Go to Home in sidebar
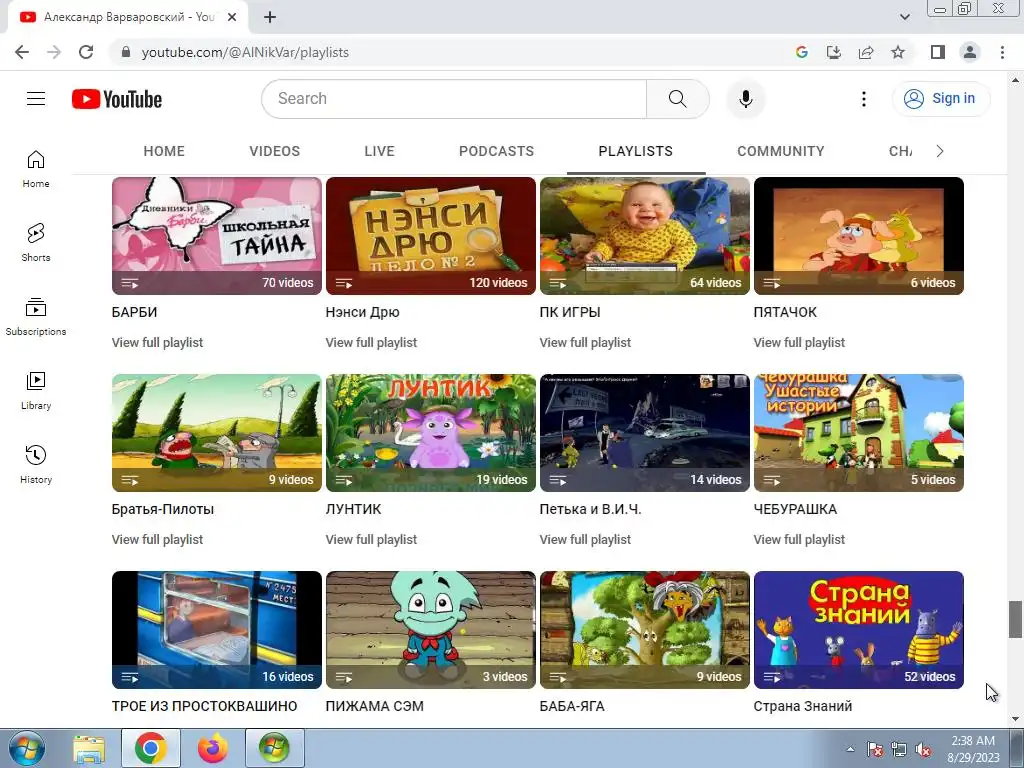This screenshot has width=1024, height=768. [36, 168]
